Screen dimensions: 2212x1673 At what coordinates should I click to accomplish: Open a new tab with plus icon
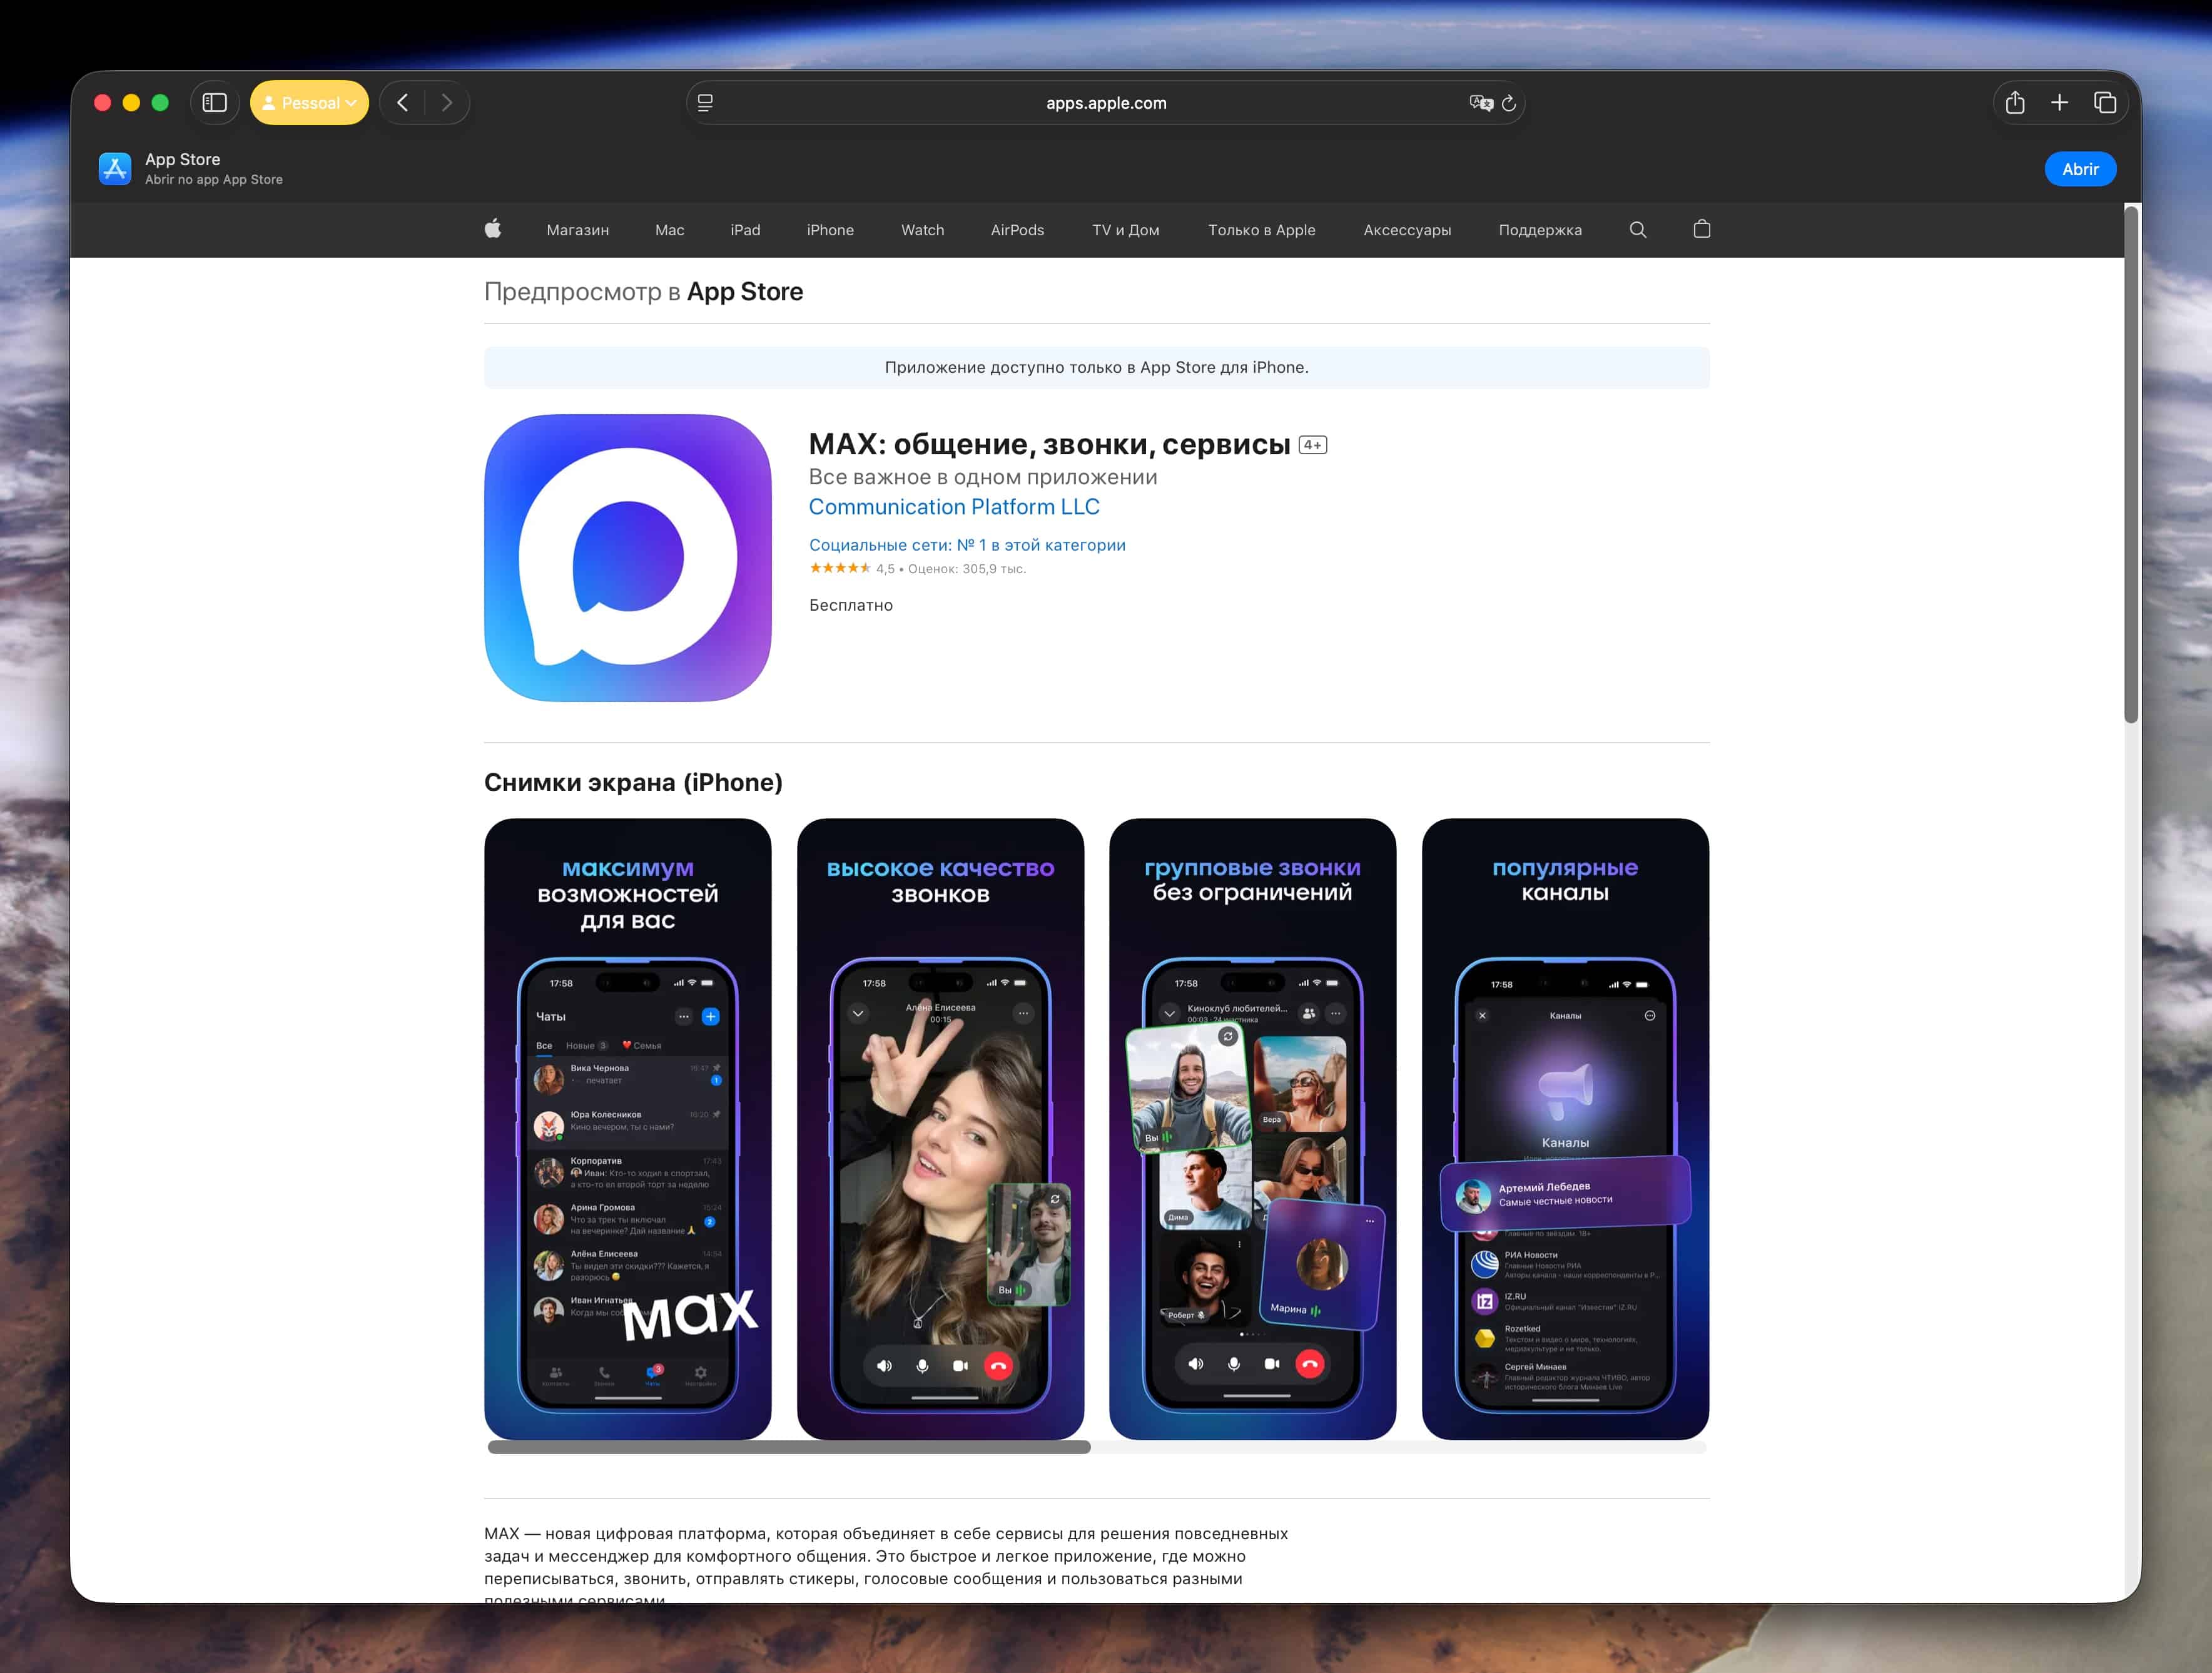click(2059, 103)
